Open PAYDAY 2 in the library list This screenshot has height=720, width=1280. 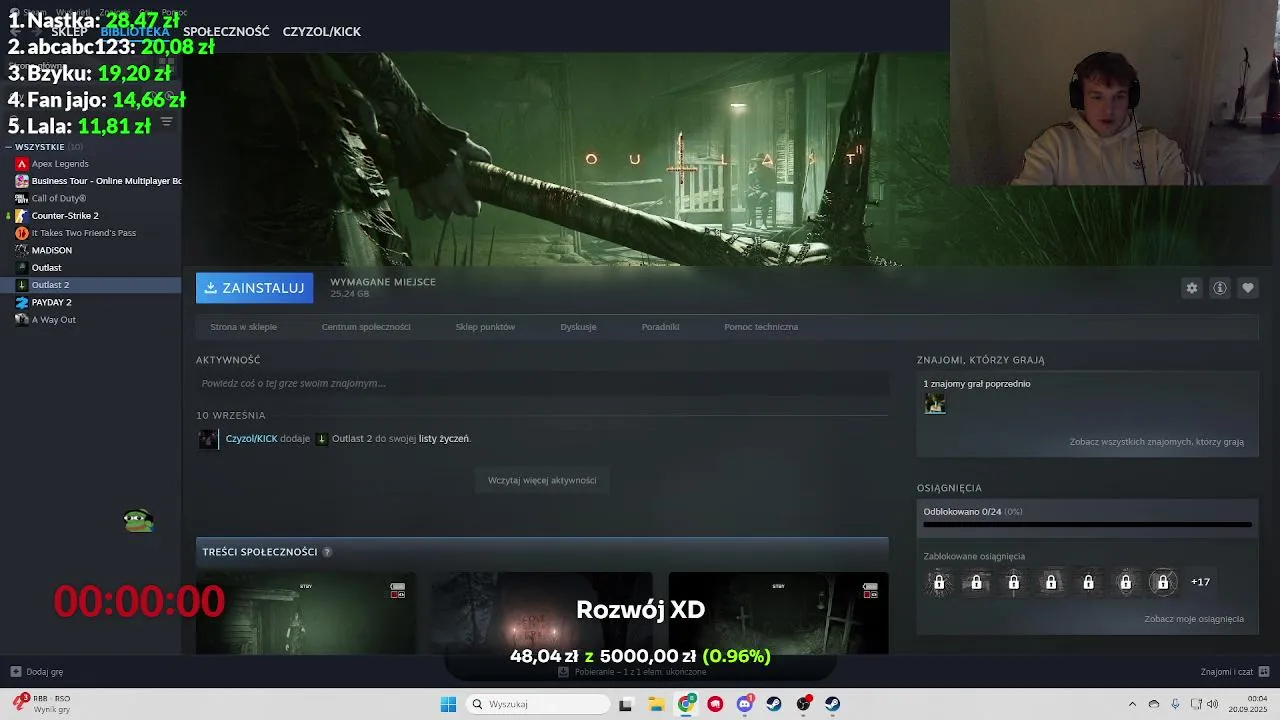click(51, 302)
